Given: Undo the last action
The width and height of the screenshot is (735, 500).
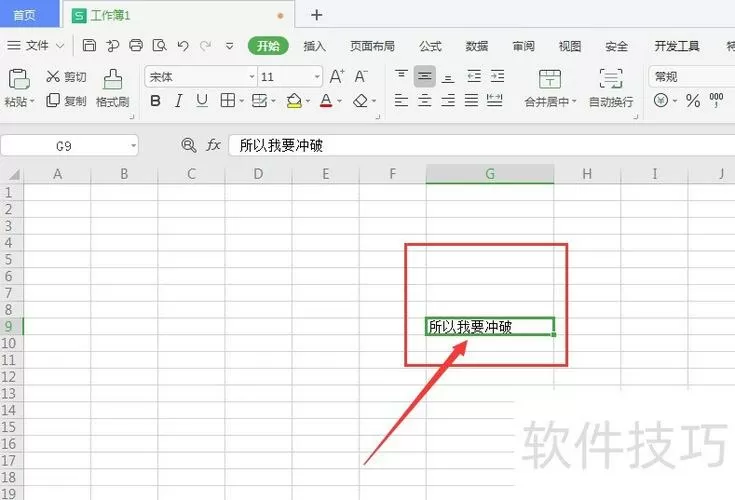Looking at the screenshot, I should [183, 45].
